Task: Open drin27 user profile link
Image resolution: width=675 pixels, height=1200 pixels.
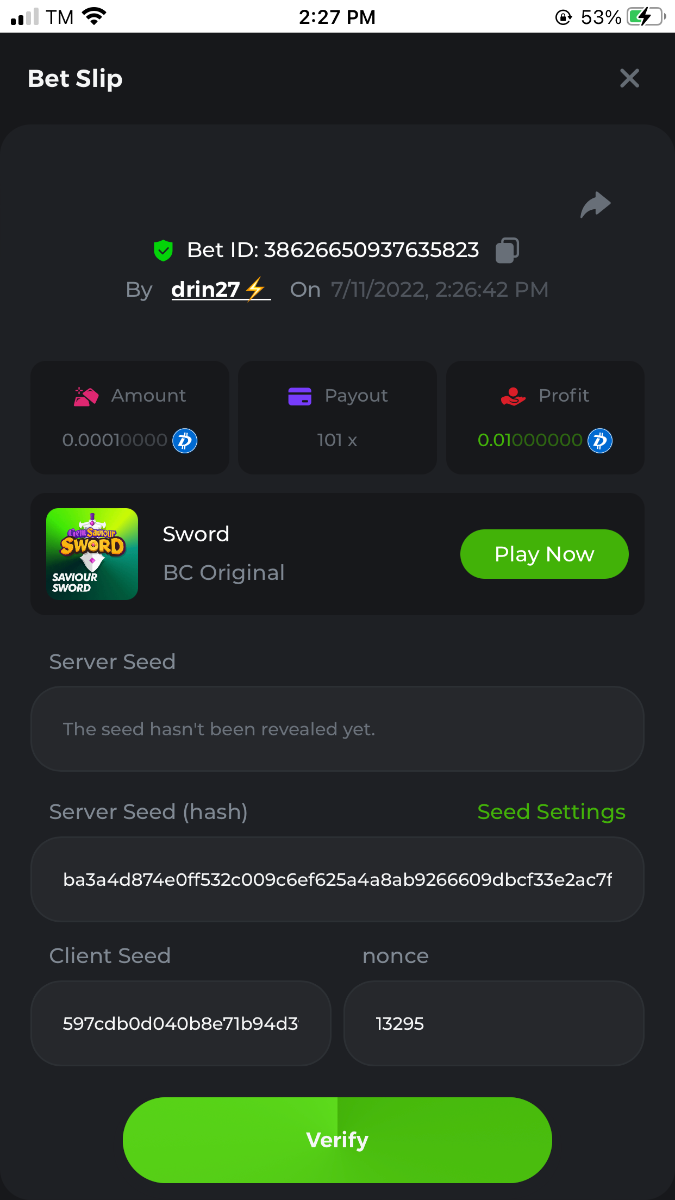Action: (219, 290)
